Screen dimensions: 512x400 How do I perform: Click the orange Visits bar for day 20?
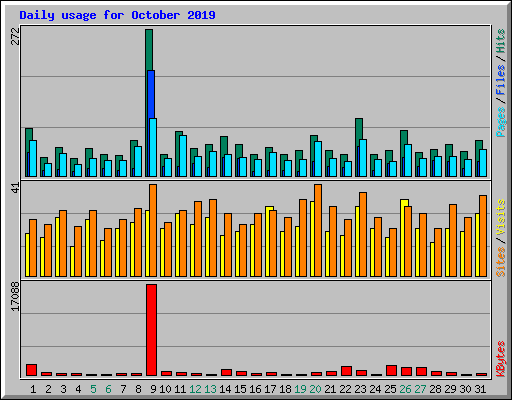point(318,230)
